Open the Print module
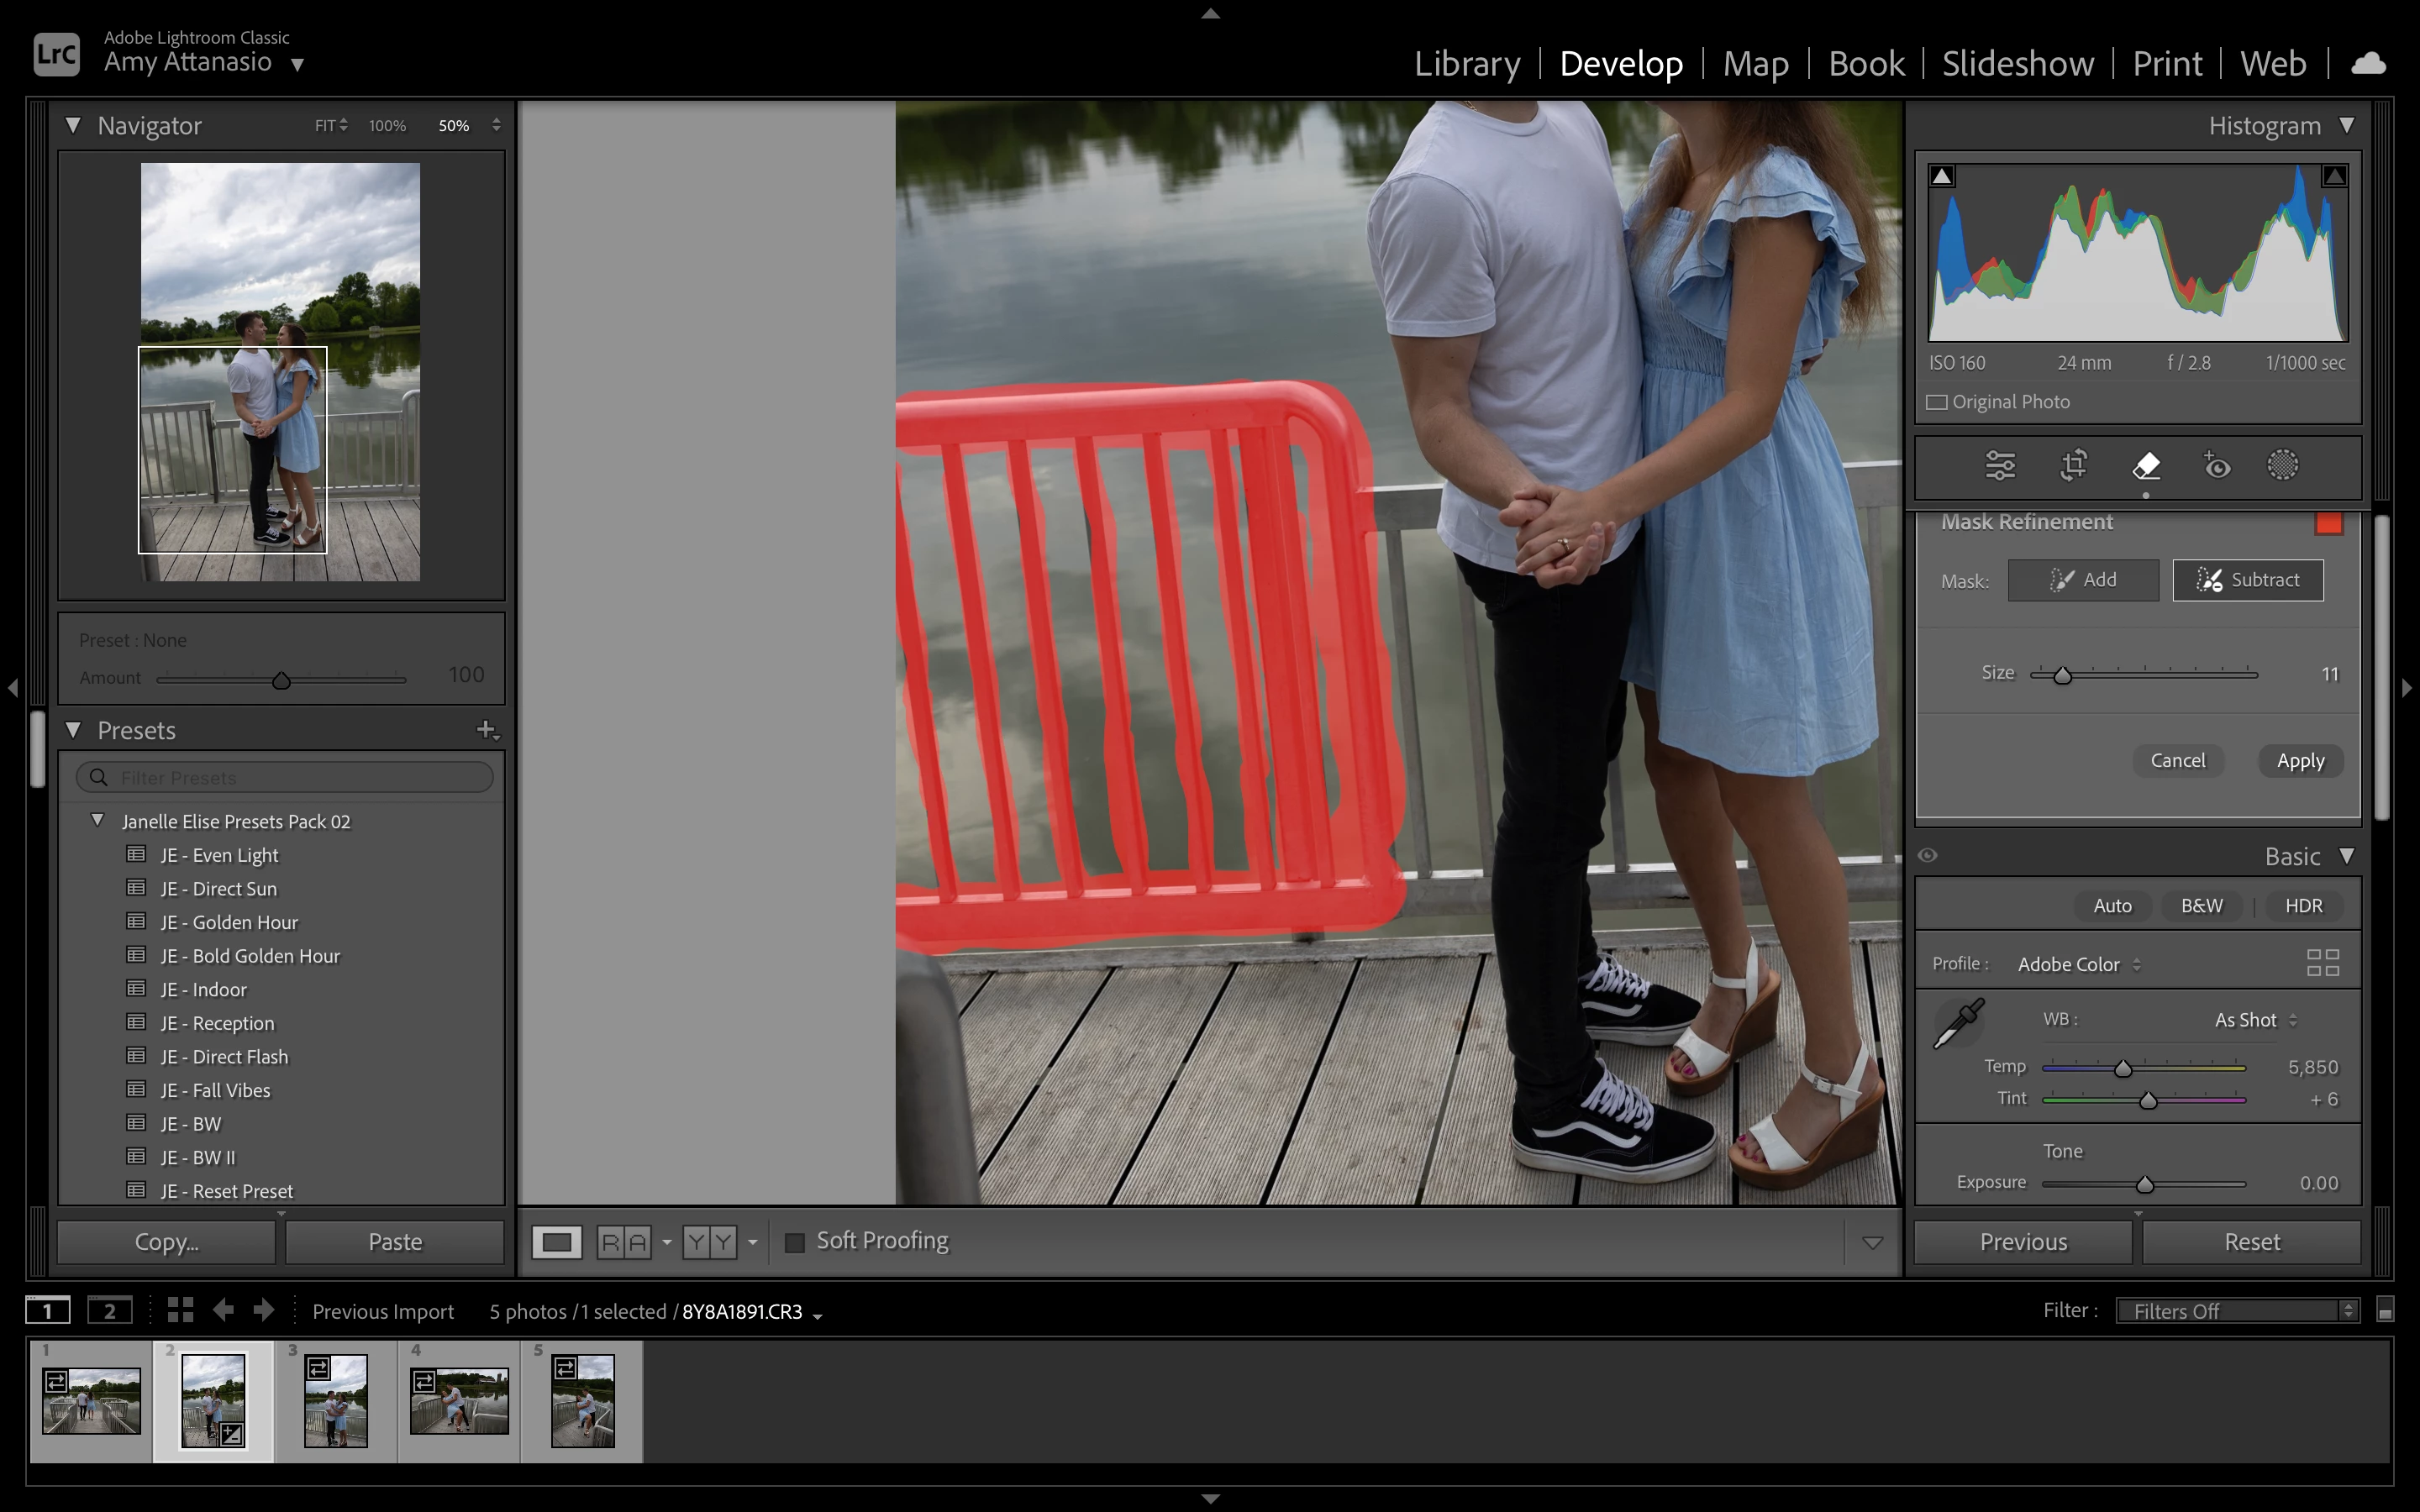The width and height of the screenshot is (2420, 1512). point(2166,64)
